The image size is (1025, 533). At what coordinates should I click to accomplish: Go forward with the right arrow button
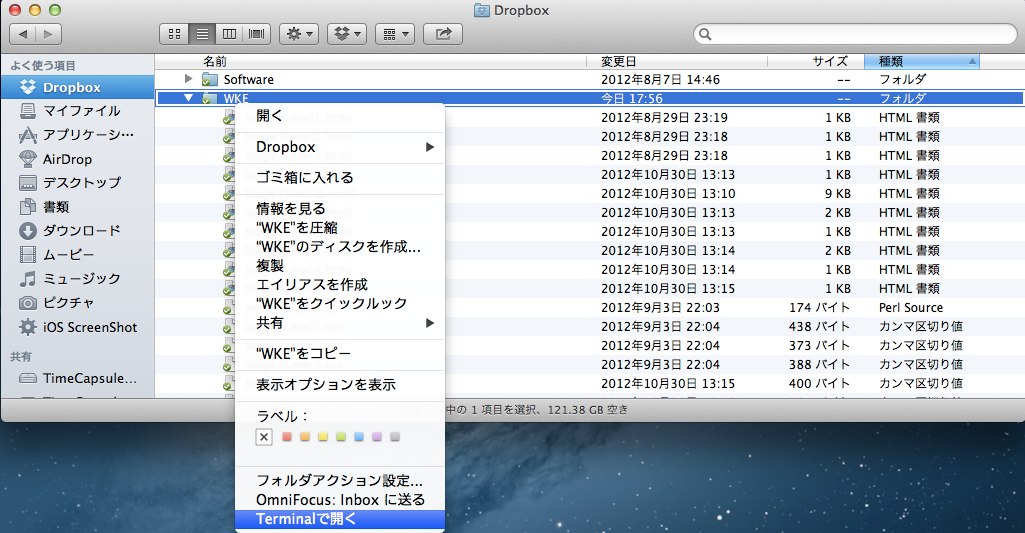[48, 33]
